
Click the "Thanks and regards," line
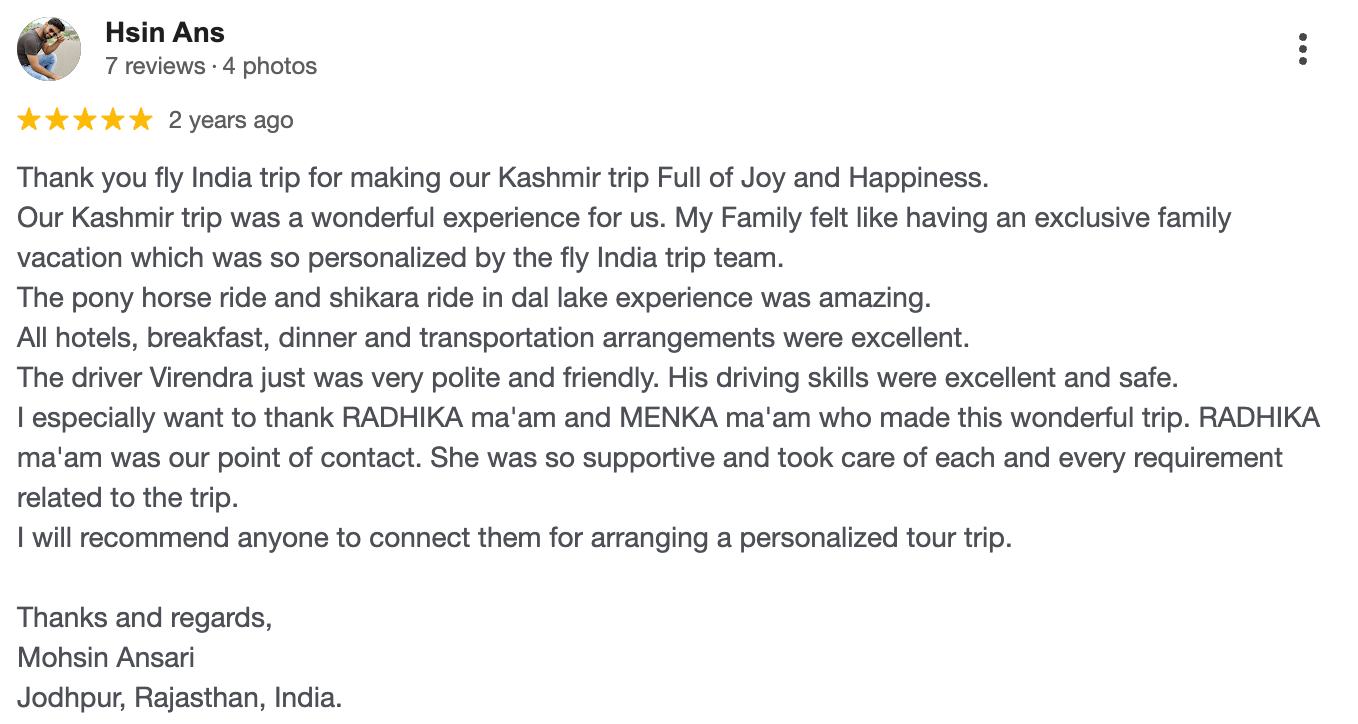tap(145, 618)
